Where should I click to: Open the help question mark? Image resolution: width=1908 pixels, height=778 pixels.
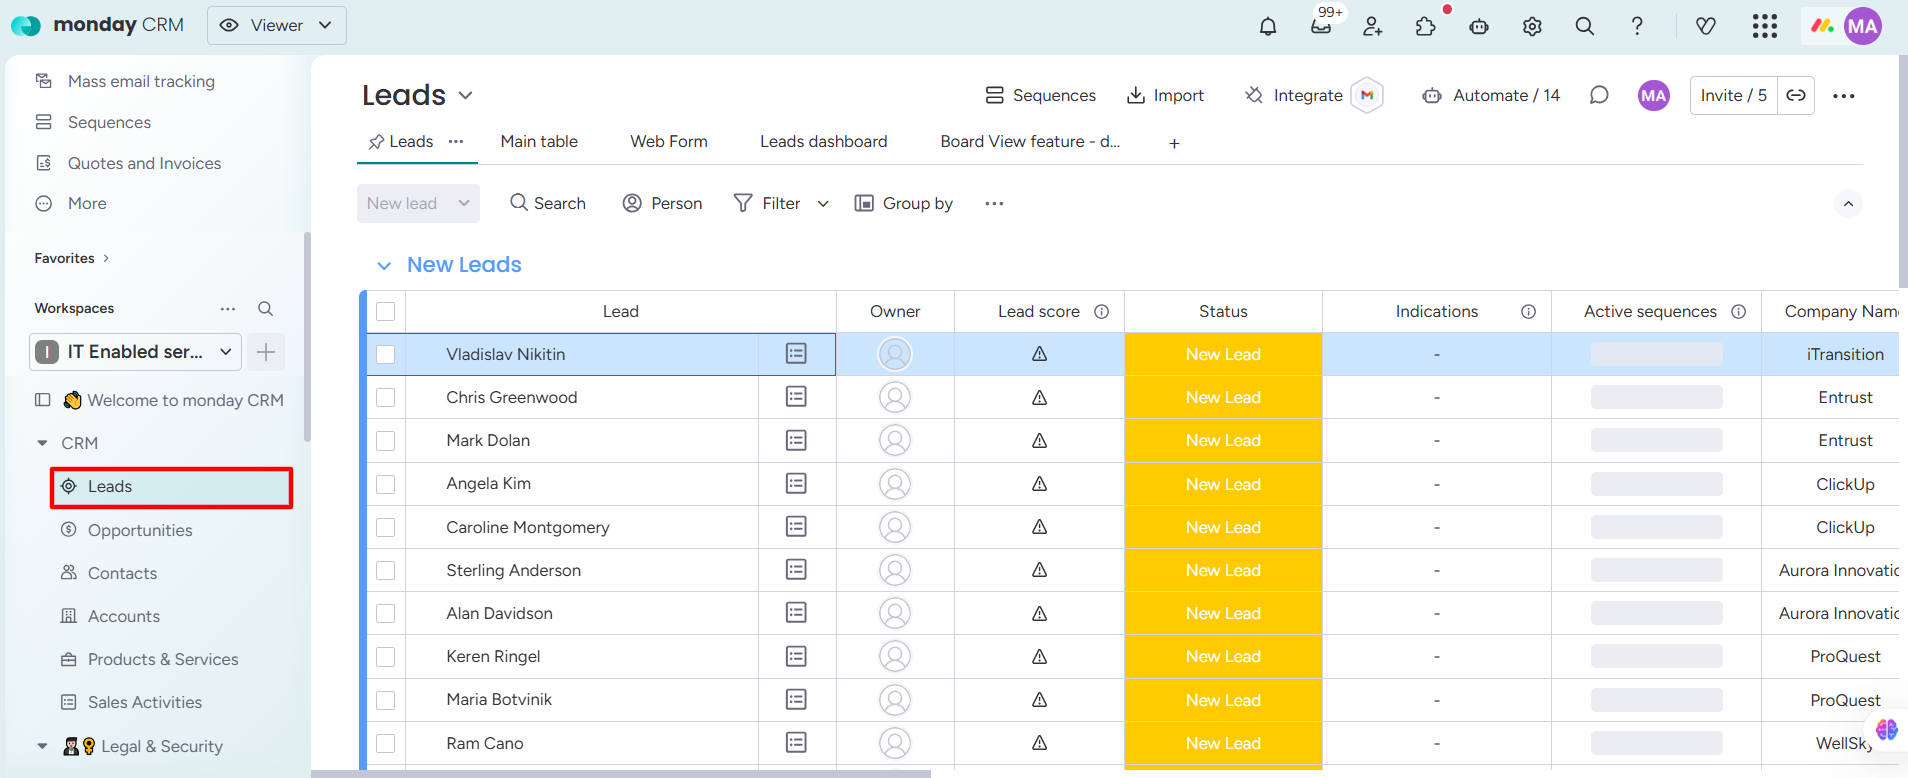(x=1637, y=26)
